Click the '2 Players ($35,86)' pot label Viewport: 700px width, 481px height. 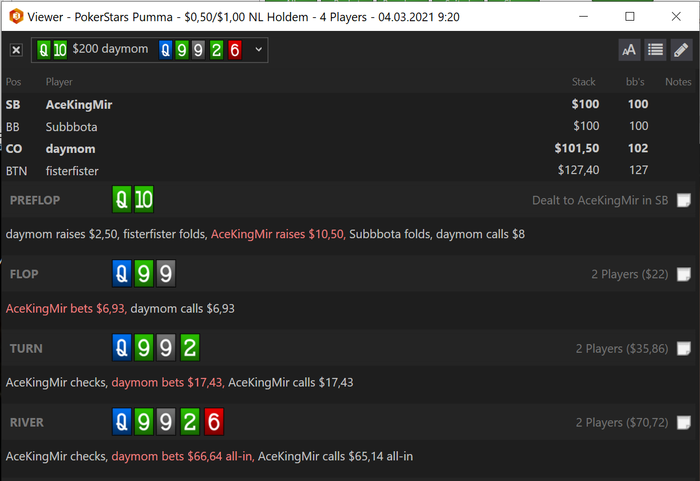click(622, 348)
